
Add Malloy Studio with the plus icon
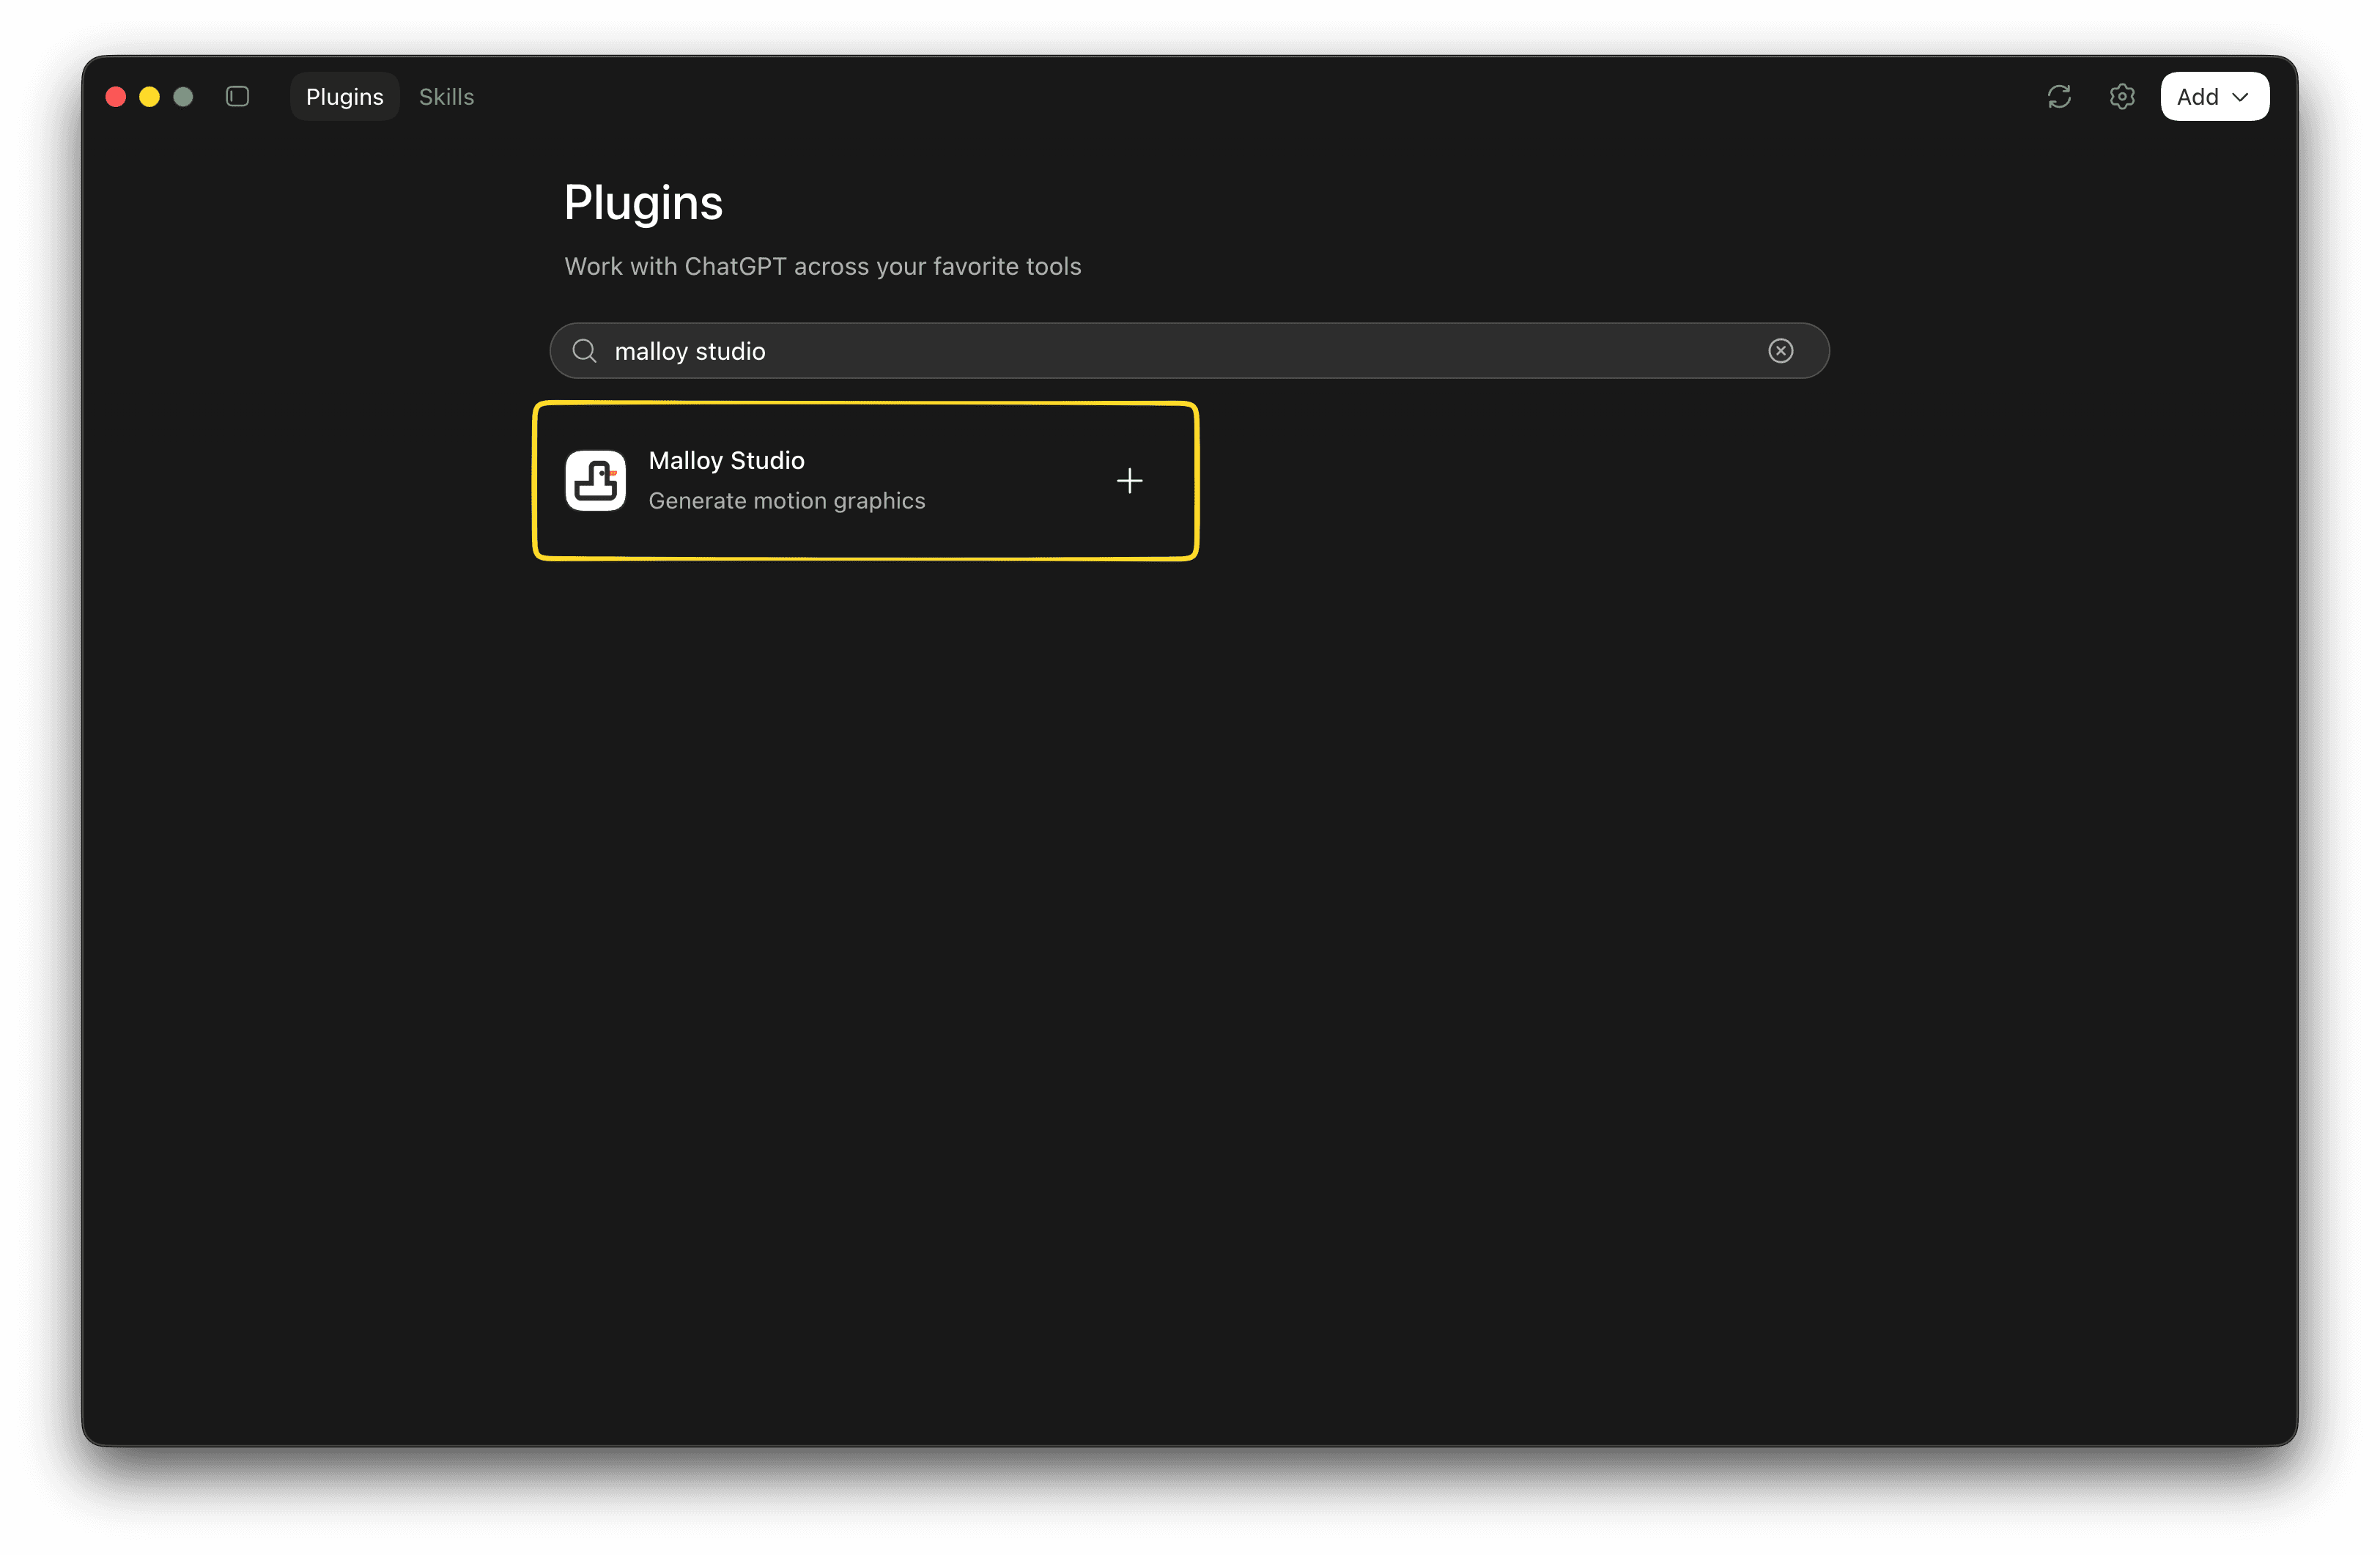point(1129,481)
